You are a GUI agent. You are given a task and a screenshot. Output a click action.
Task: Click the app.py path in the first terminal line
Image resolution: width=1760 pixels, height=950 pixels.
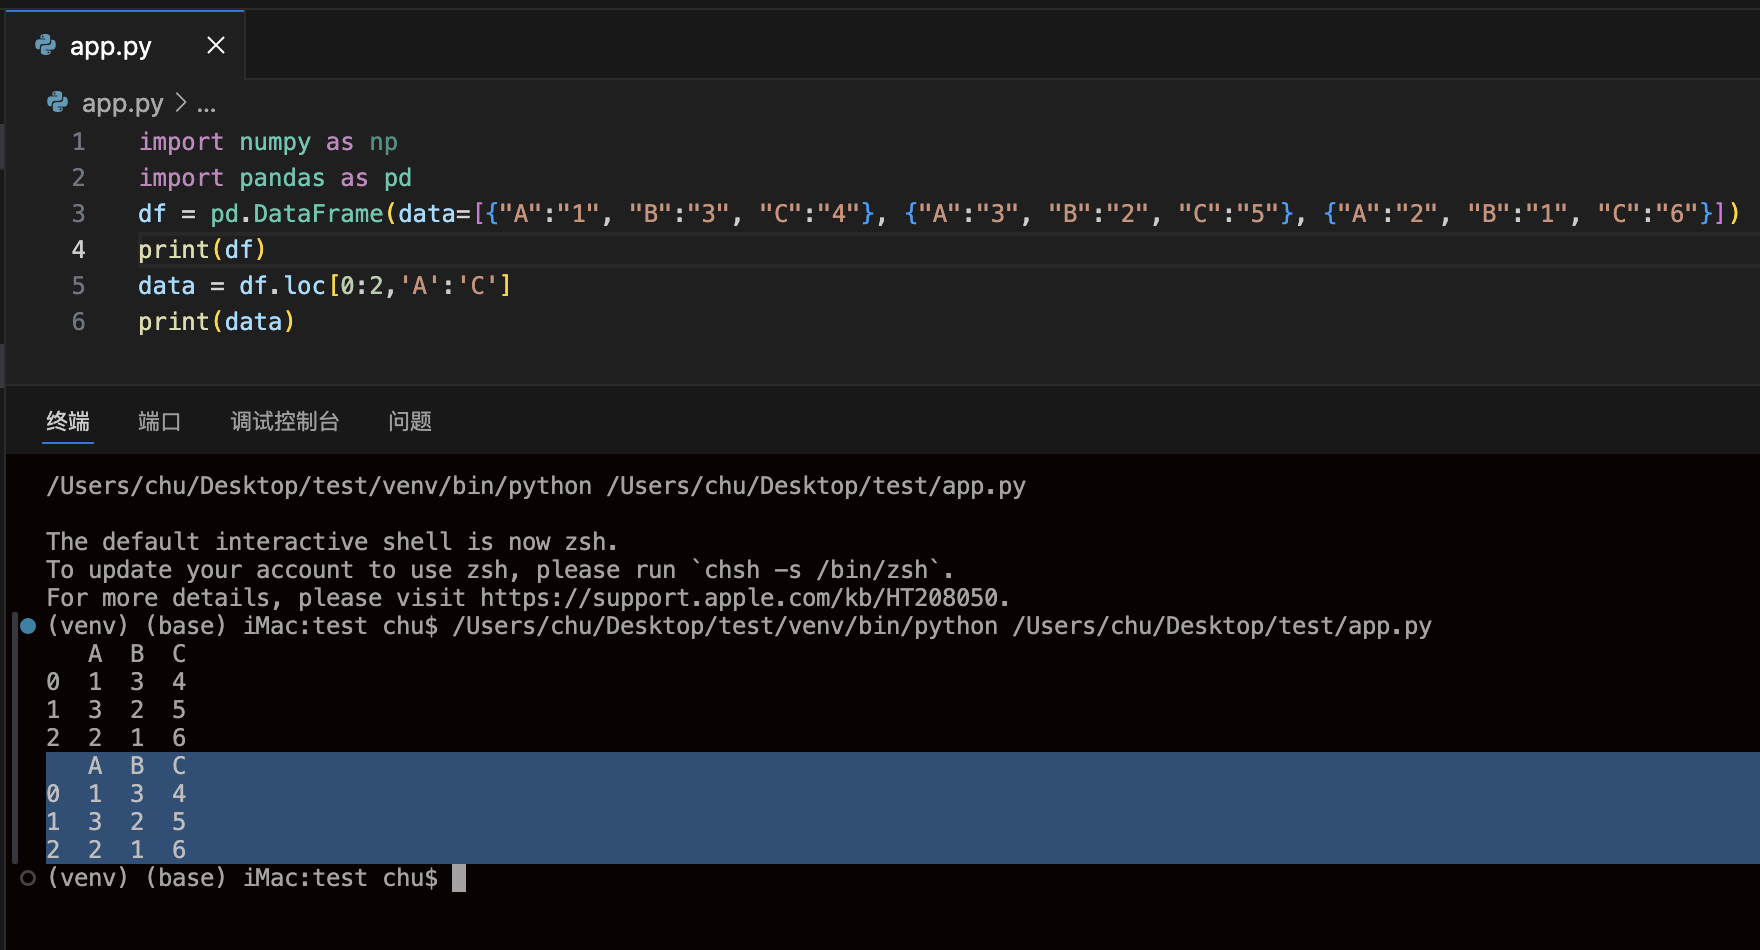click(x=816, y=486)
